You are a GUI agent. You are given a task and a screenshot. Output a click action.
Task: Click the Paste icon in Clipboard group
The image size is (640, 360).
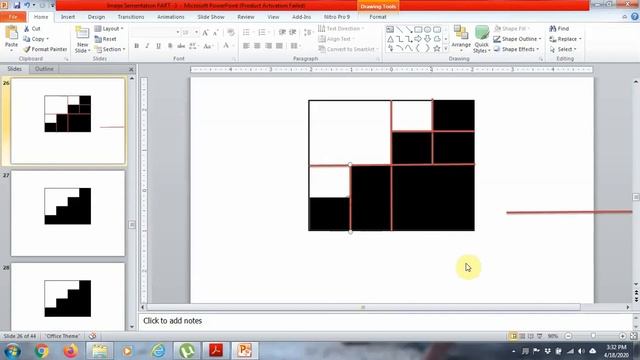tap(11, 33)
